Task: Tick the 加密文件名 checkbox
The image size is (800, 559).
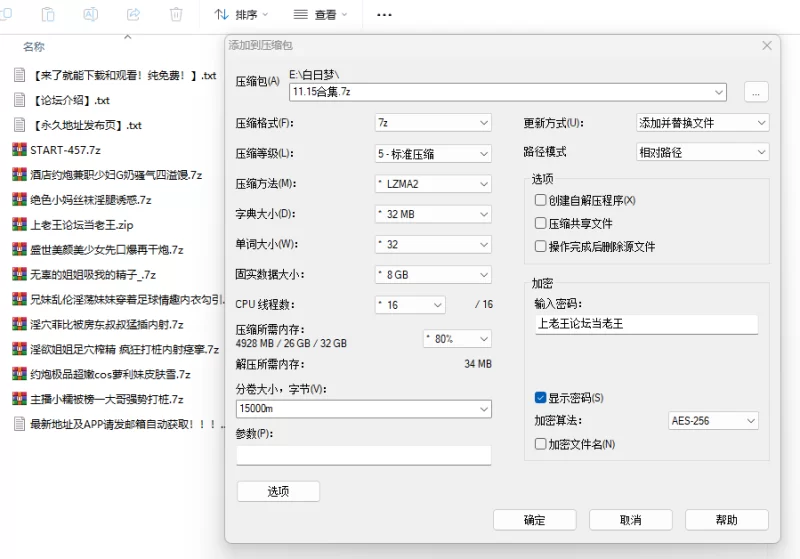Action: click(x=541, y=444)
